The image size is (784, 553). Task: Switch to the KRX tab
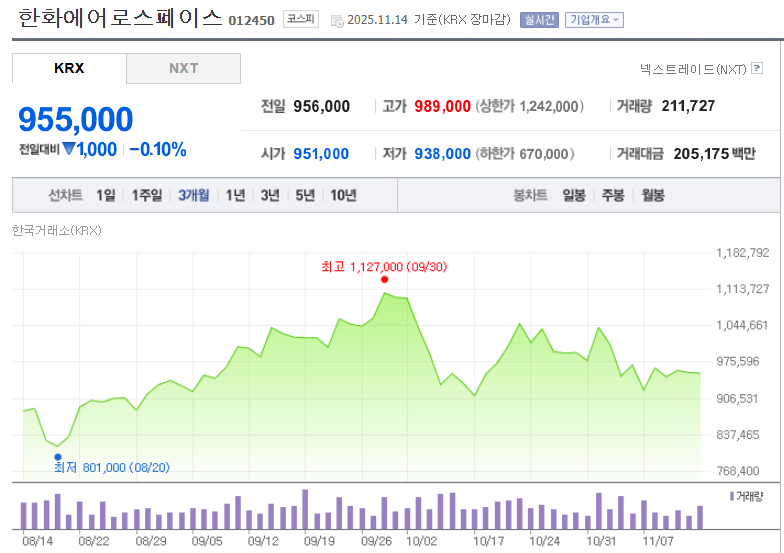coord(69,68)
